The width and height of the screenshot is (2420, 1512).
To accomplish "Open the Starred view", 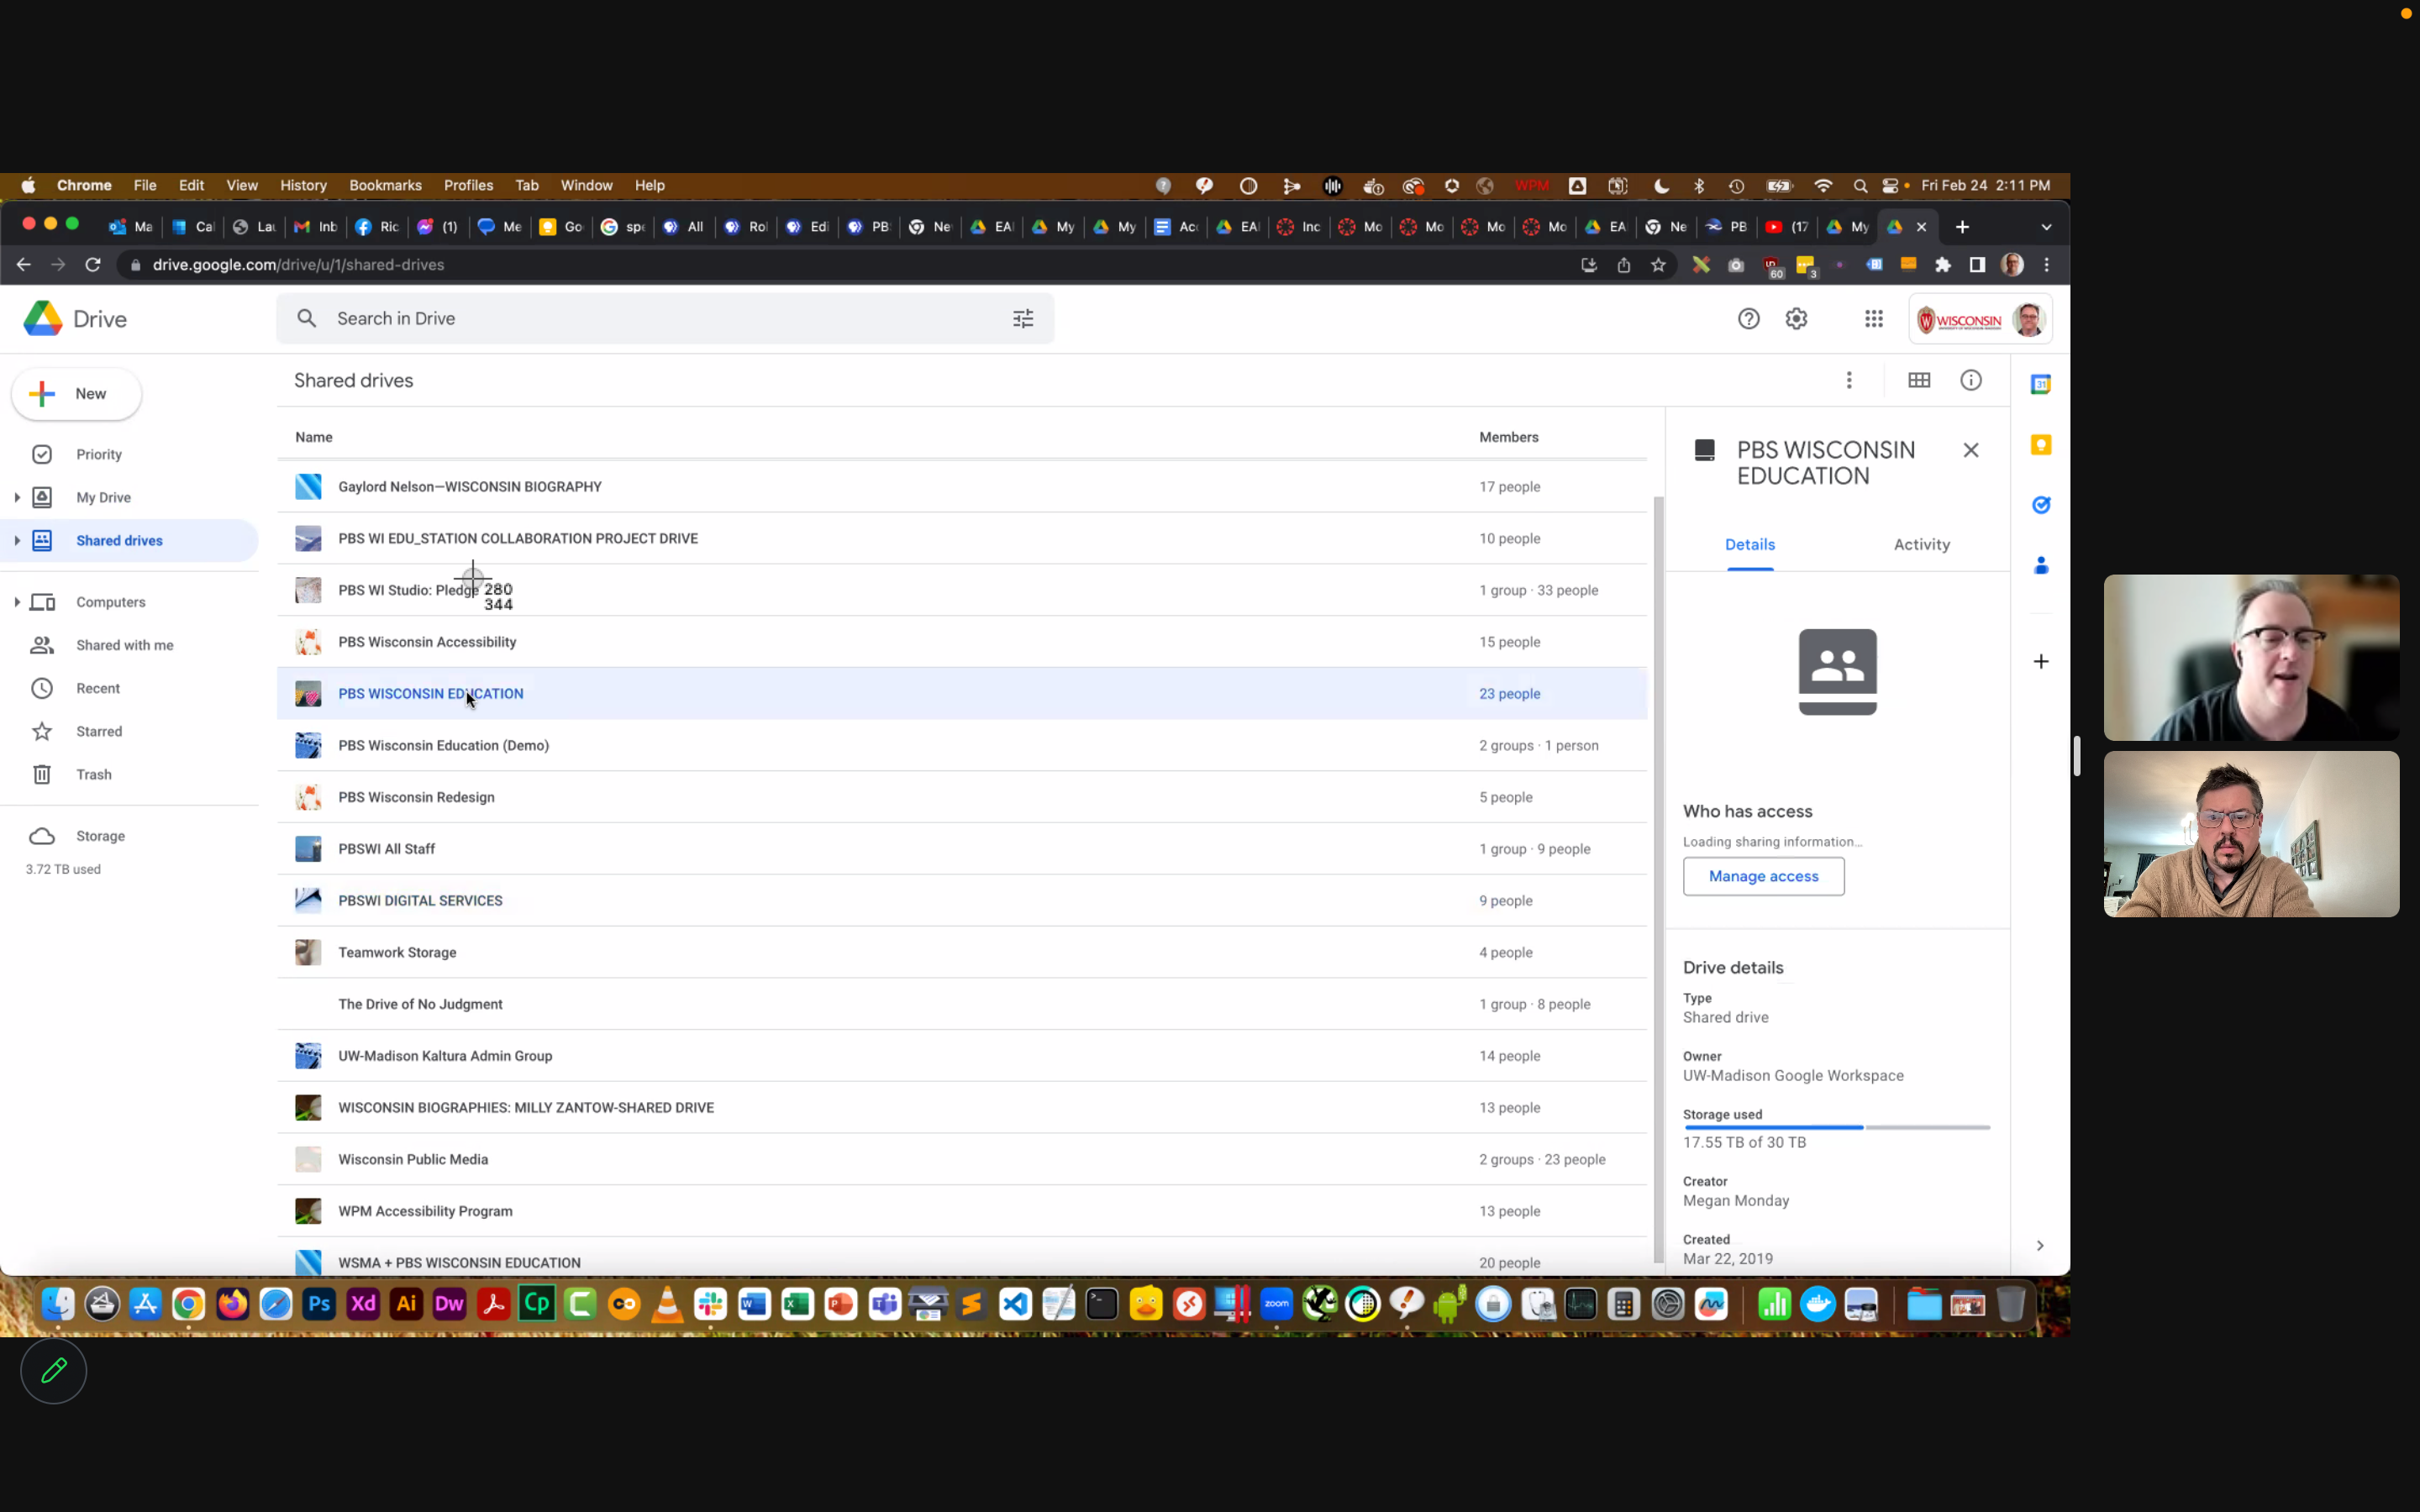I will [129, 731].
